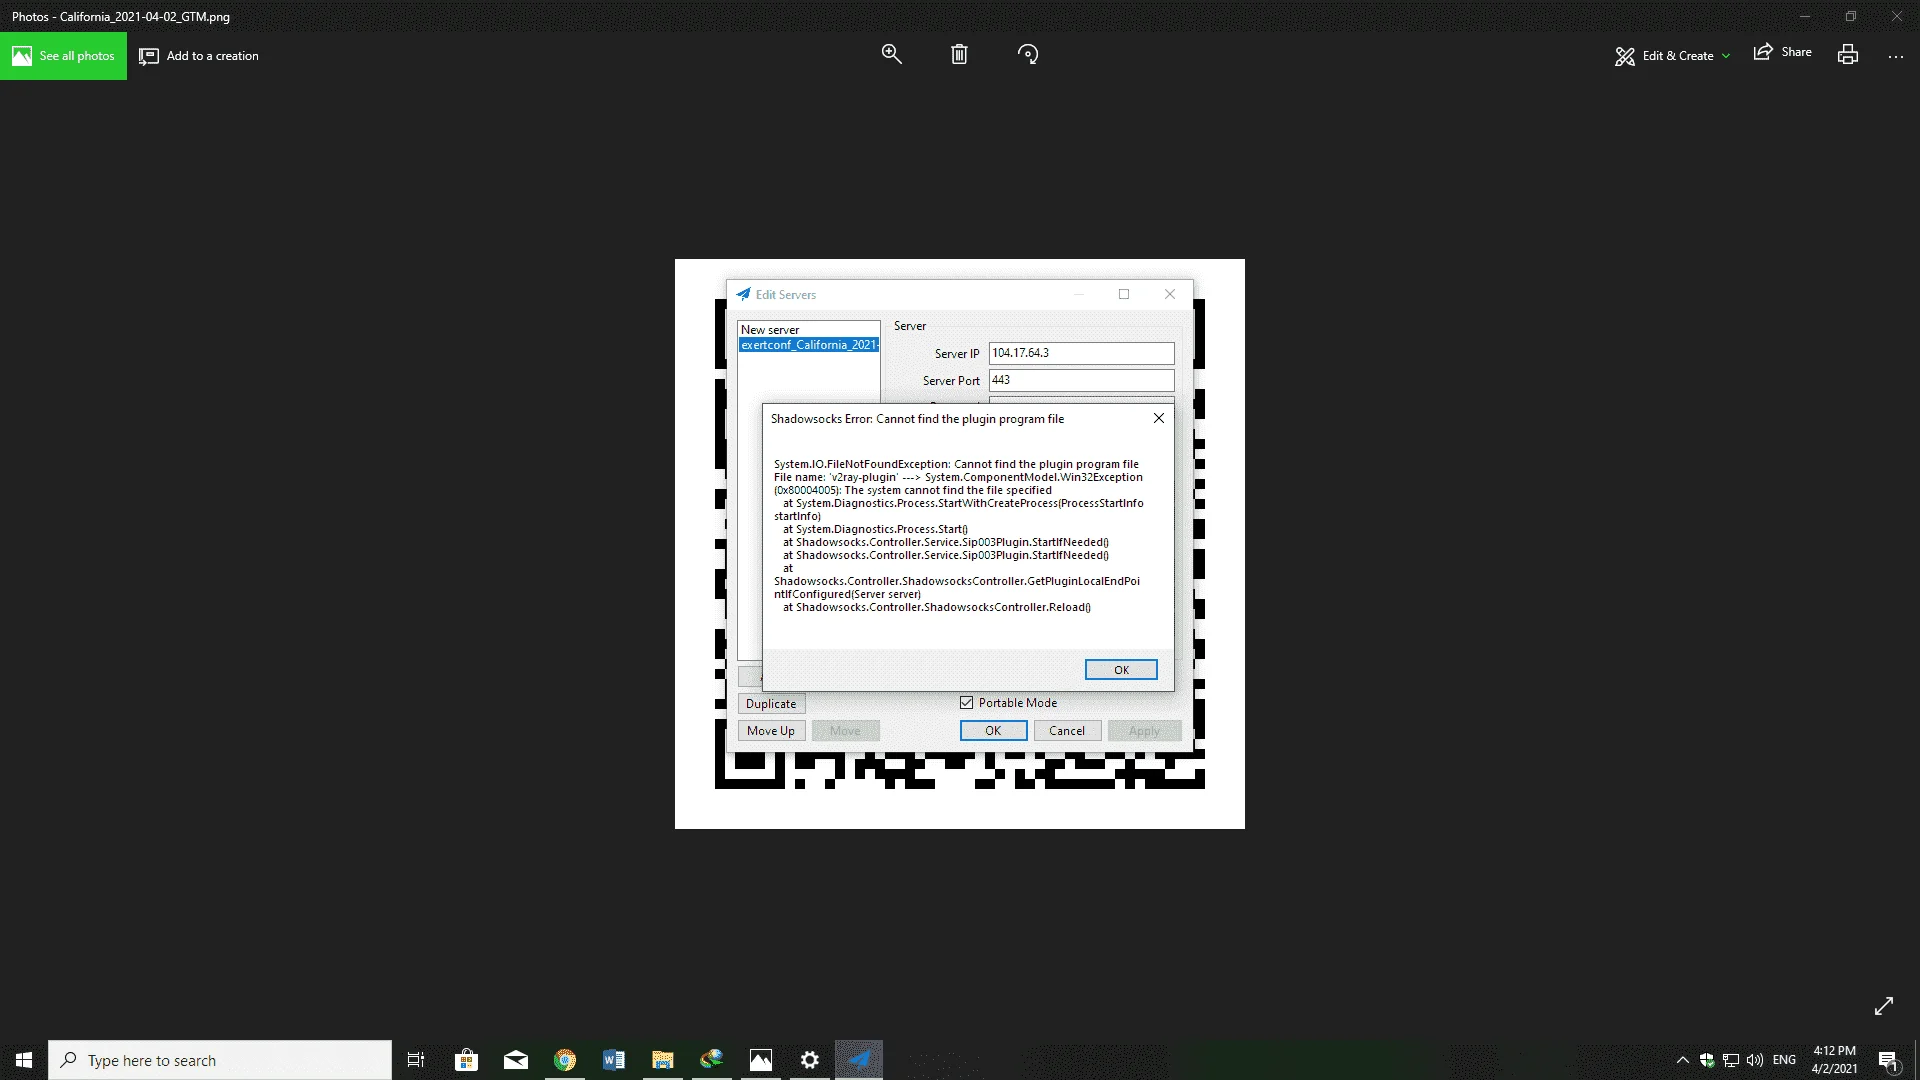Screen dimensions: 1920x1080
Task: Click the displayed screenshot image
Action: pyautogui.click(x=960, y=544)
